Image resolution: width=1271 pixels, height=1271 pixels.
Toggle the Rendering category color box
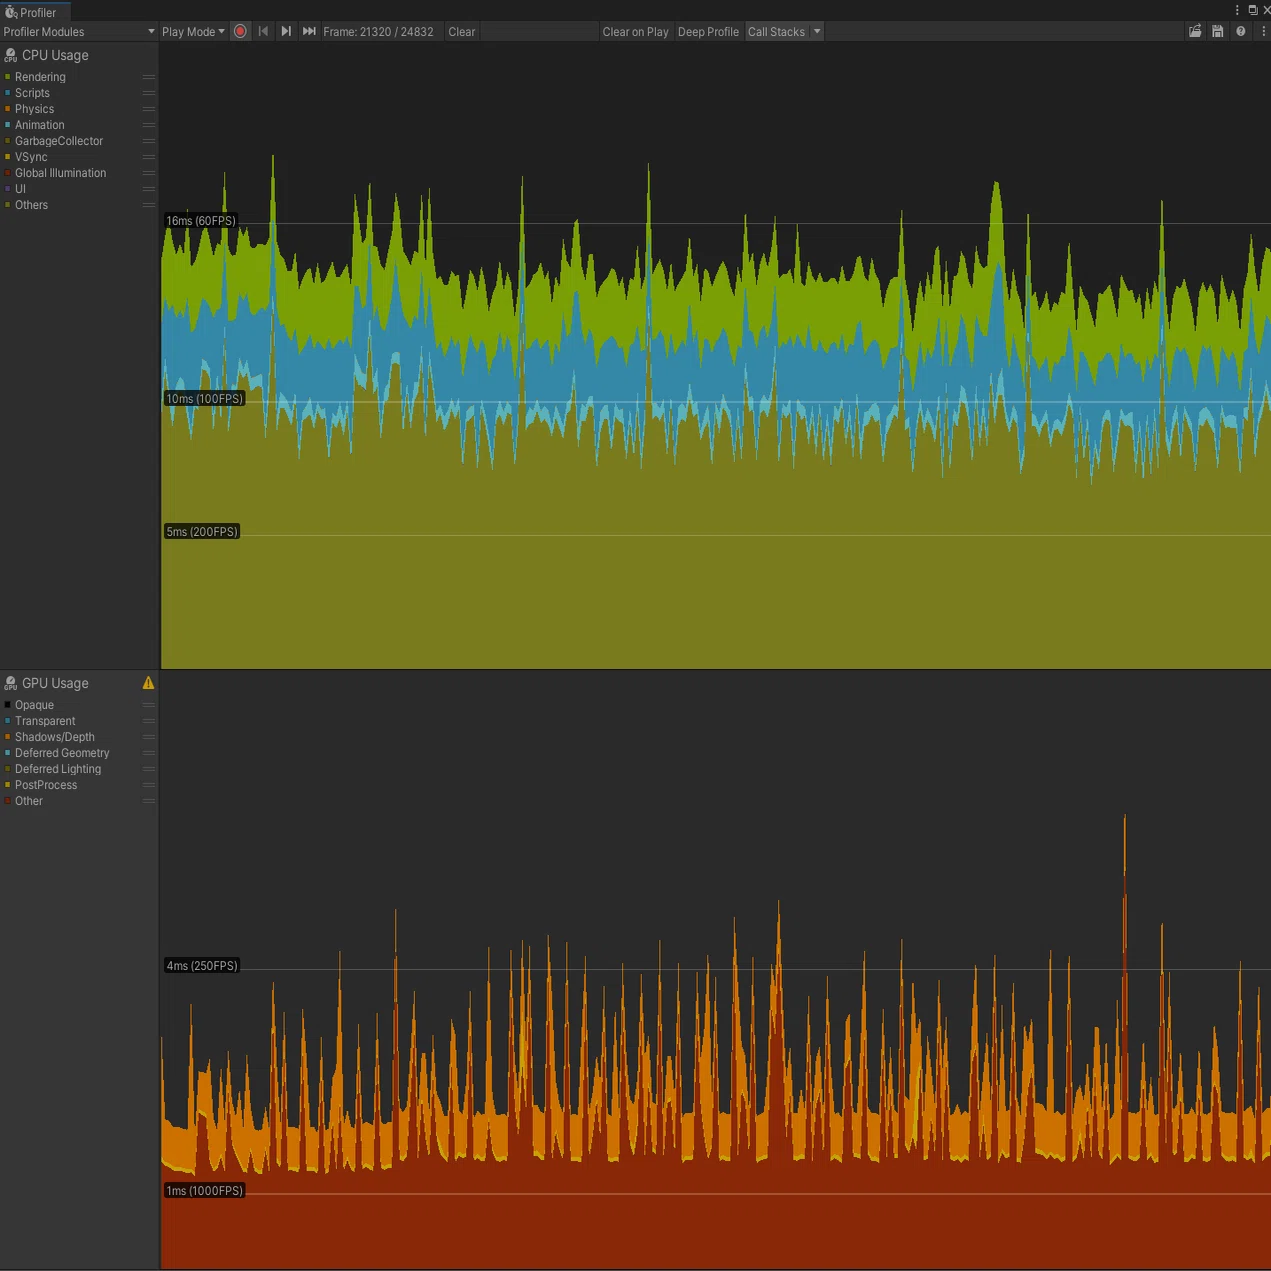[8, 77]
